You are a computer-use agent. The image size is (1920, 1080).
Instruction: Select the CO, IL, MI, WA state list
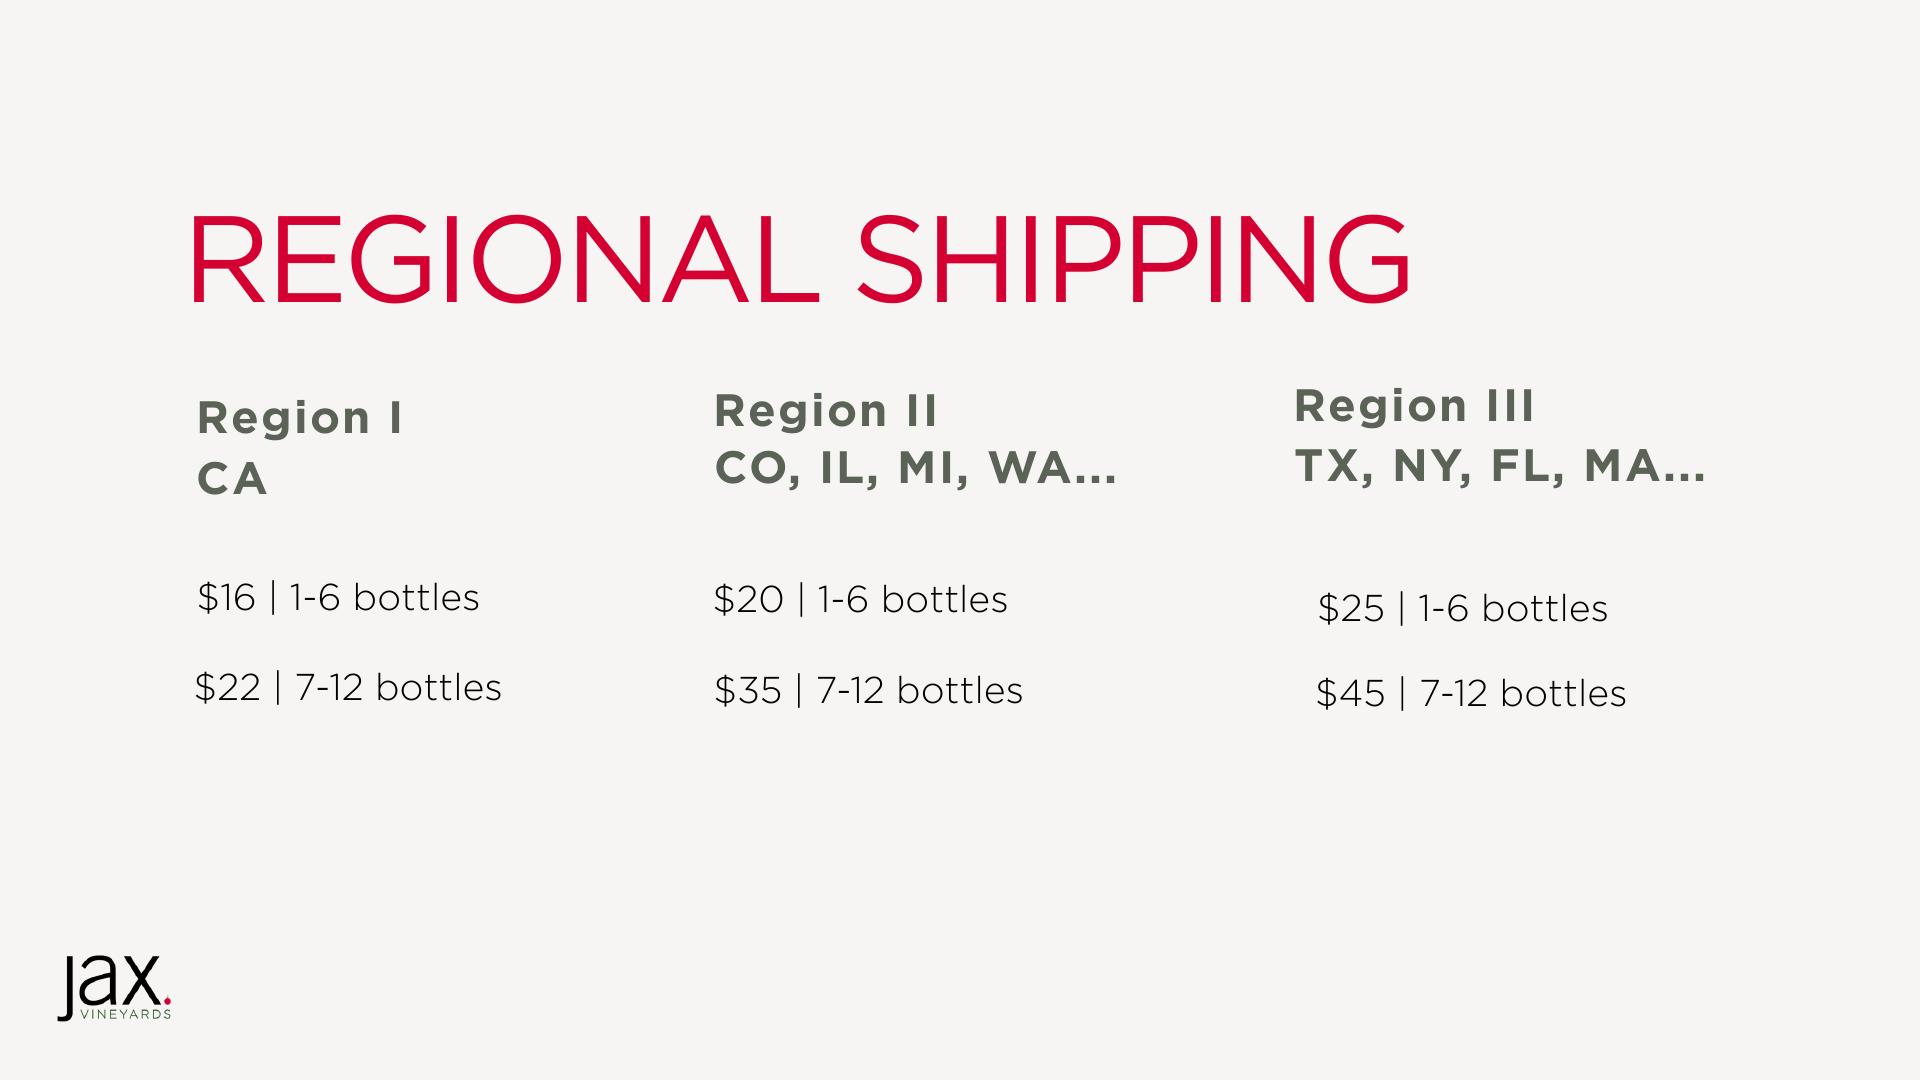915,468
